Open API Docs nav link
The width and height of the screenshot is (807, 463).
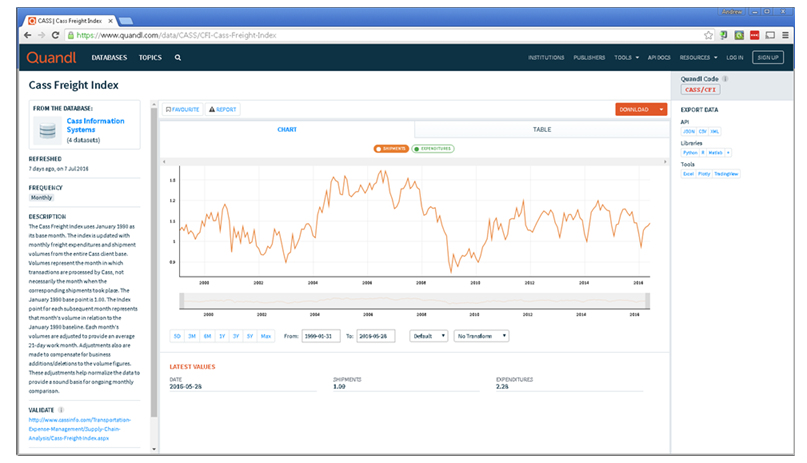click(x=659, y=58)
